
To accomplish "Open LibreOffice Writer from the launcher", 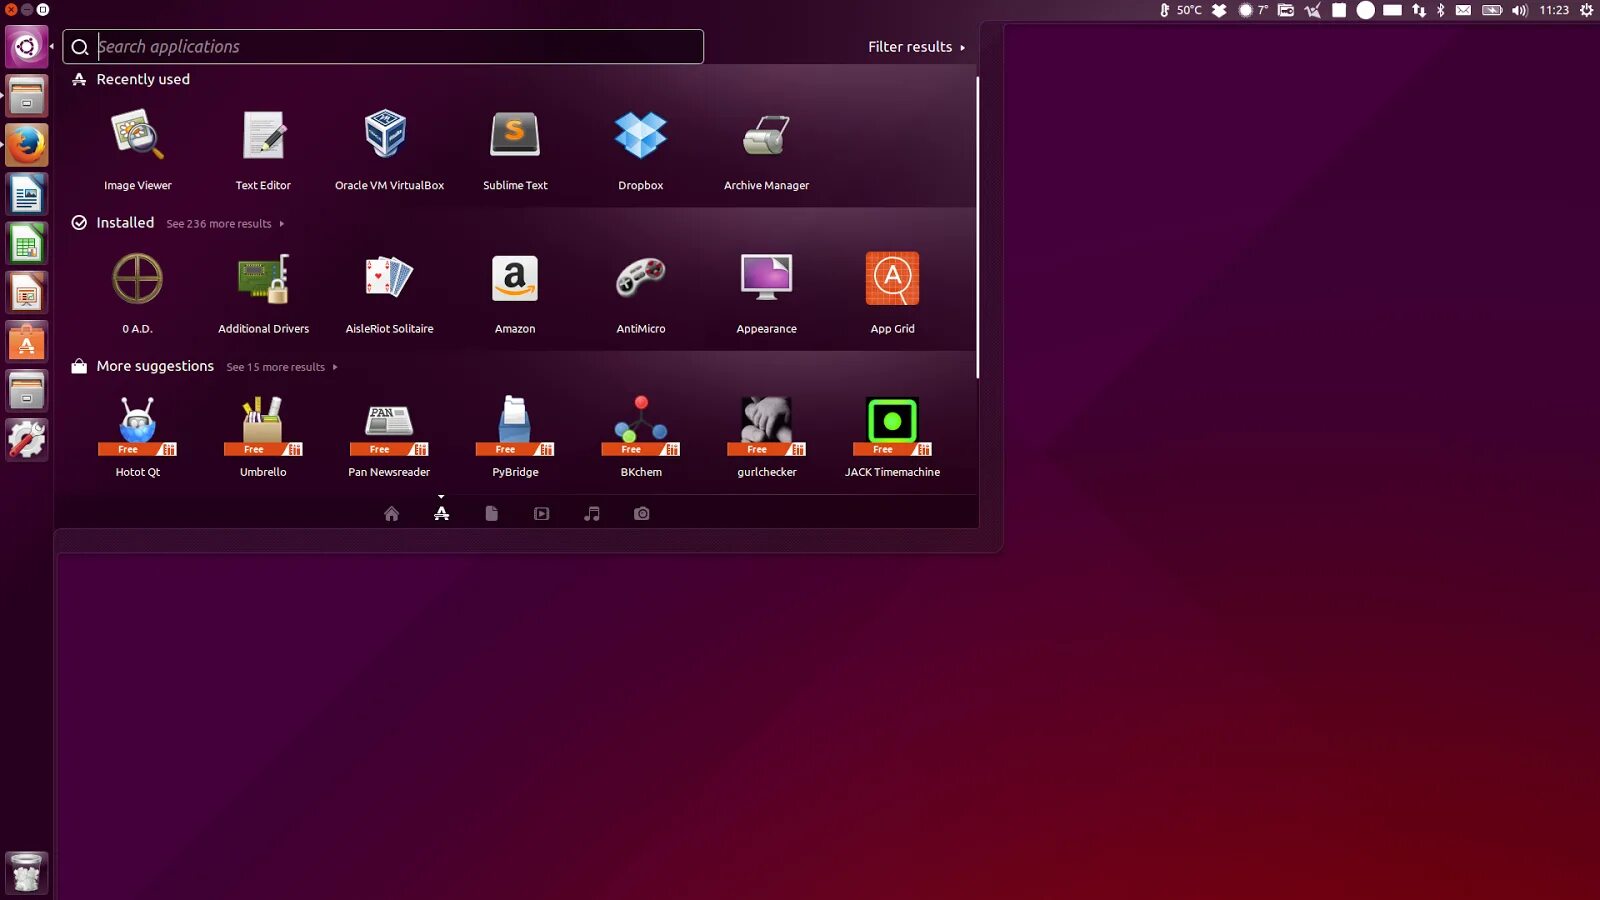I will [x=26, y=194].
